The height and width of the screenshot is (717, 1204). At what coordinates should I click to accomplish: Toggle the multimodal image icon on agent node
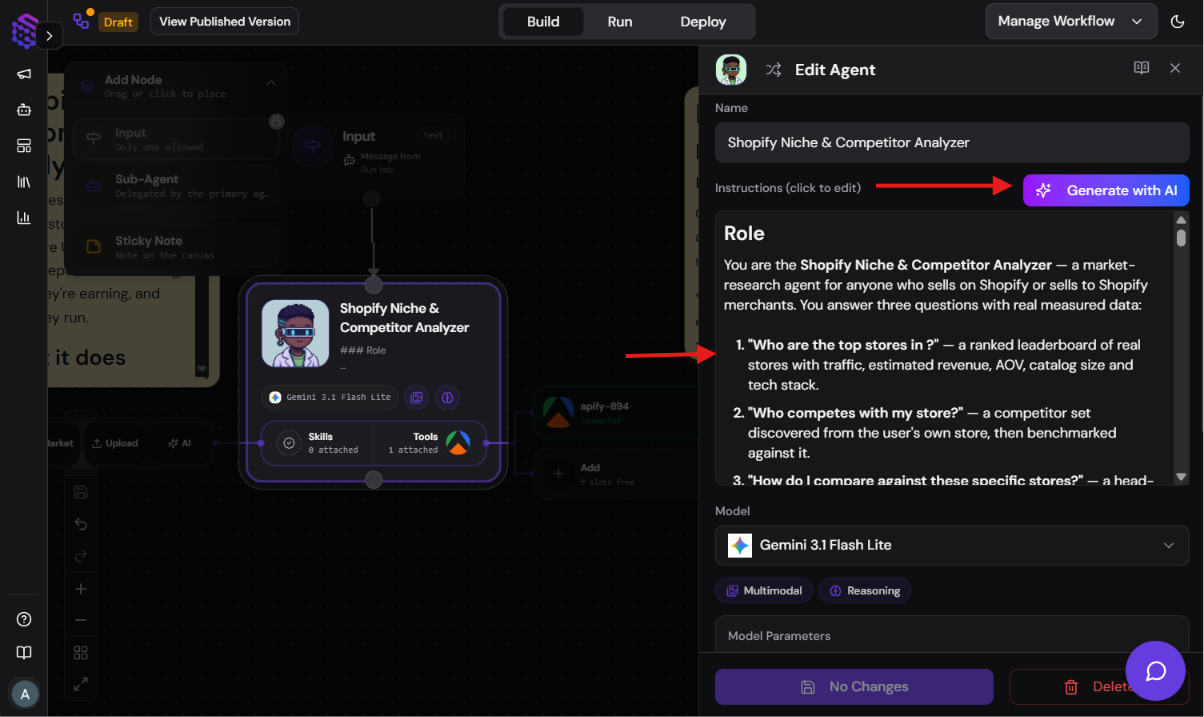pyautogui.click(x=417, y=397)
